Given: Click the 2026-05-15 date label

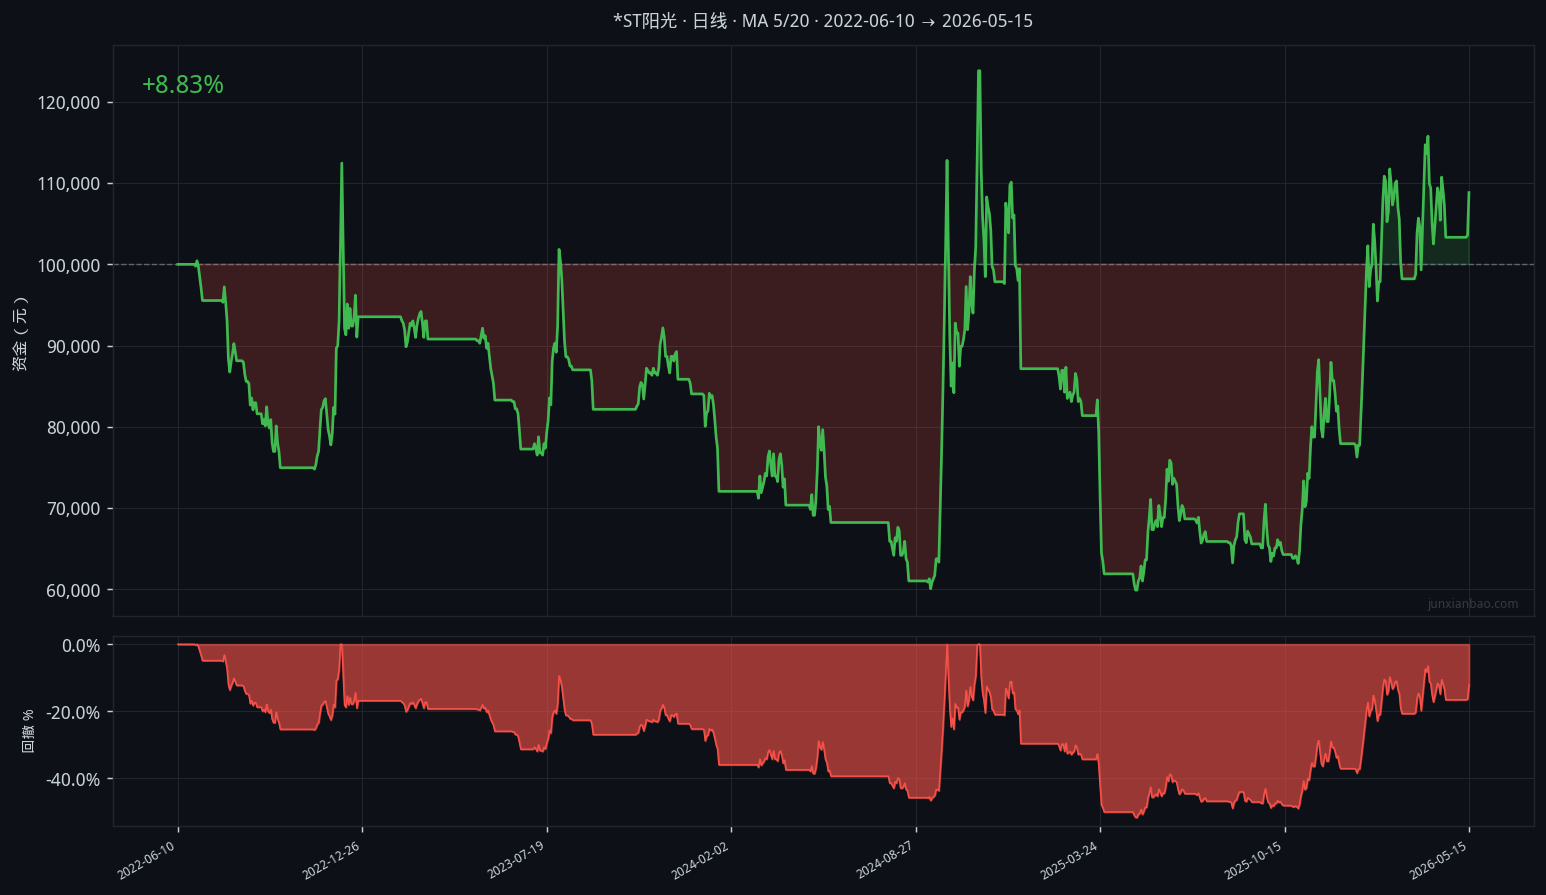Looking at the screenshot, I should pyautogui.click(x=1437, y=860).
